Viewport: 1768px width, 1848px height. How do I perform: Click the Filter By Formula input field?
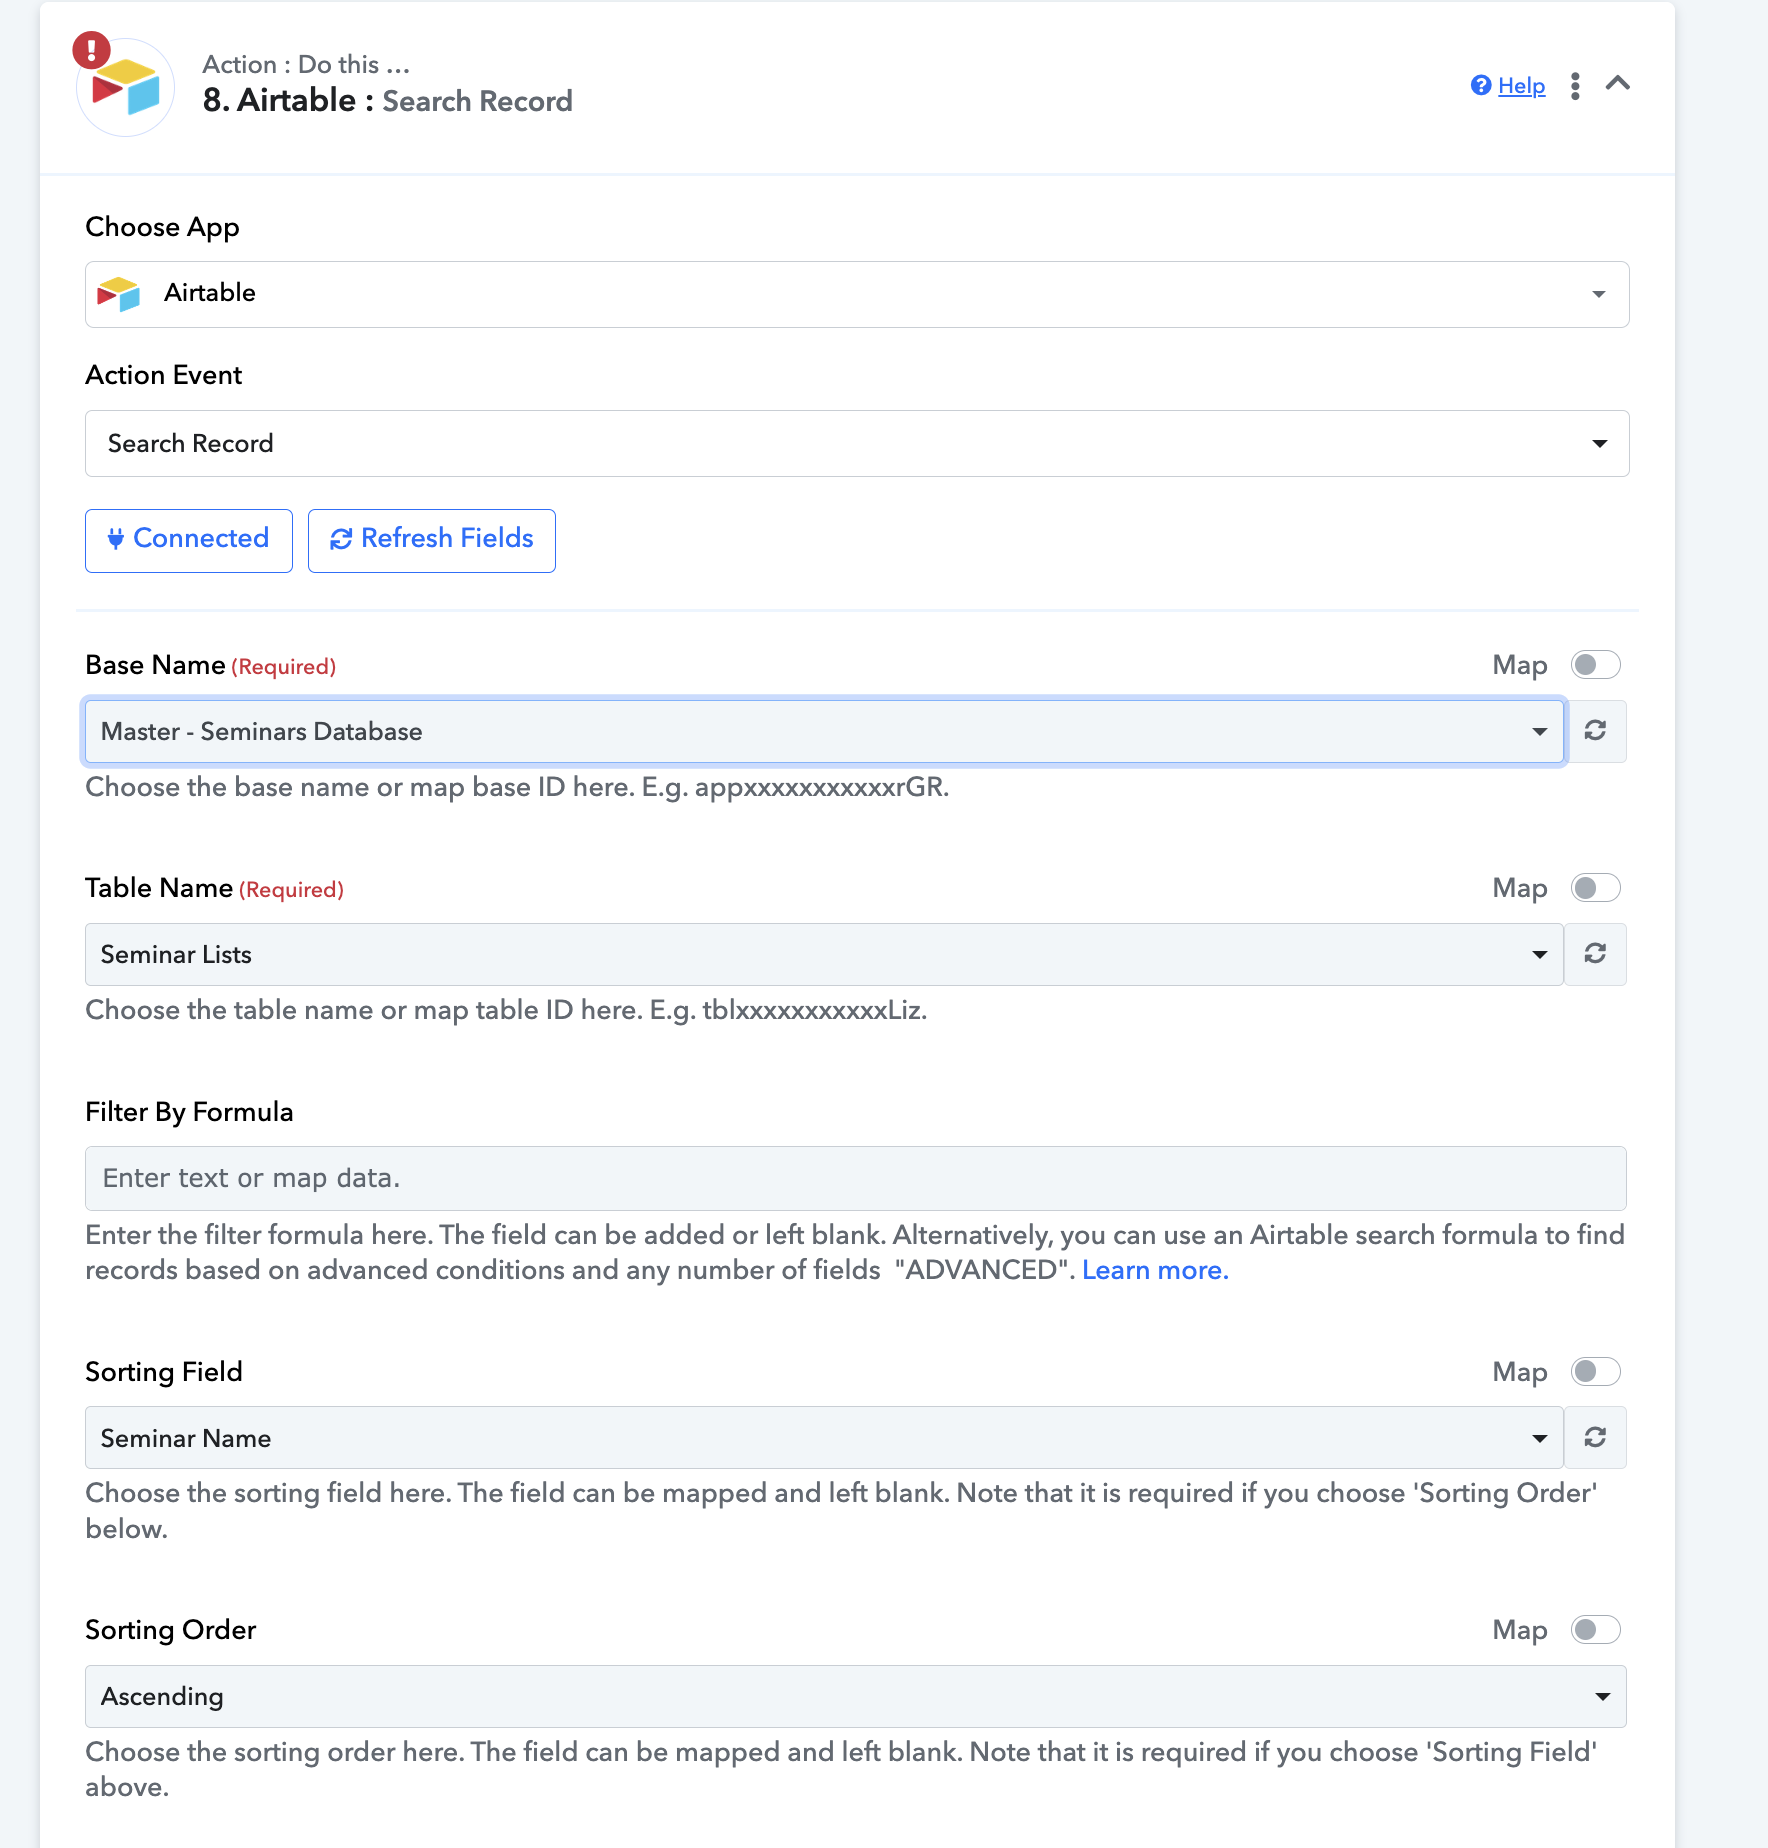tap(856, 1178)
